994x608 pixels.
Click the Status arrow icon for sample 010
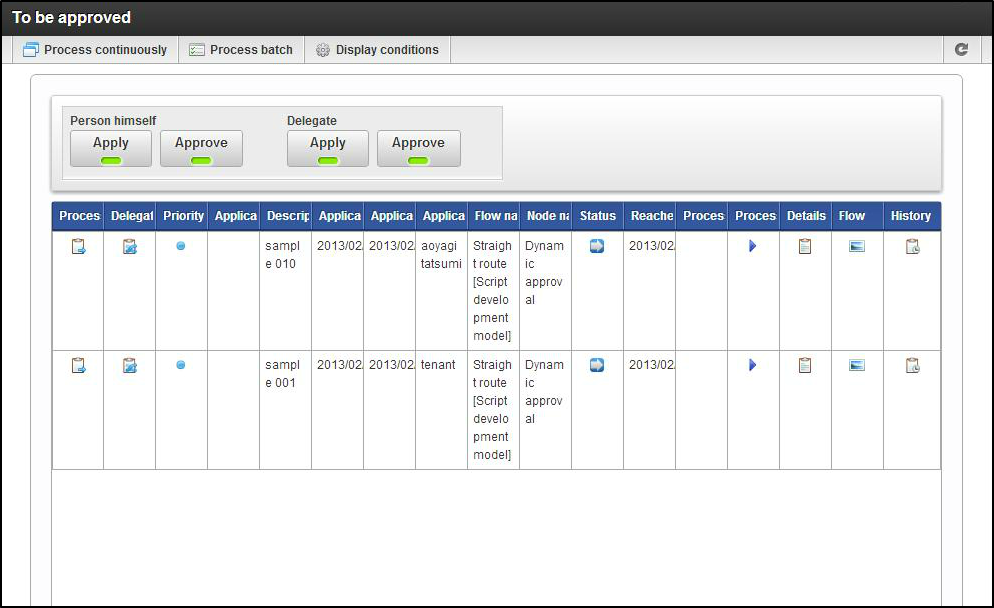(x=597, y=246)
